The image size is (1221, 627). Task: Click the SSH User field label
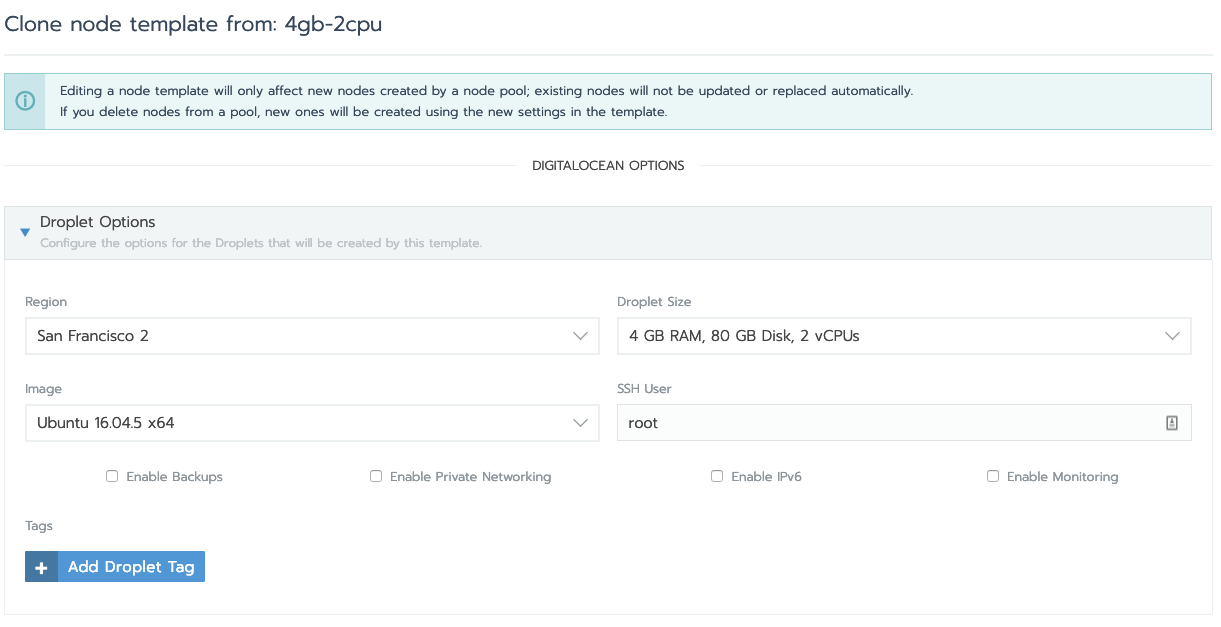click(645, 389)
